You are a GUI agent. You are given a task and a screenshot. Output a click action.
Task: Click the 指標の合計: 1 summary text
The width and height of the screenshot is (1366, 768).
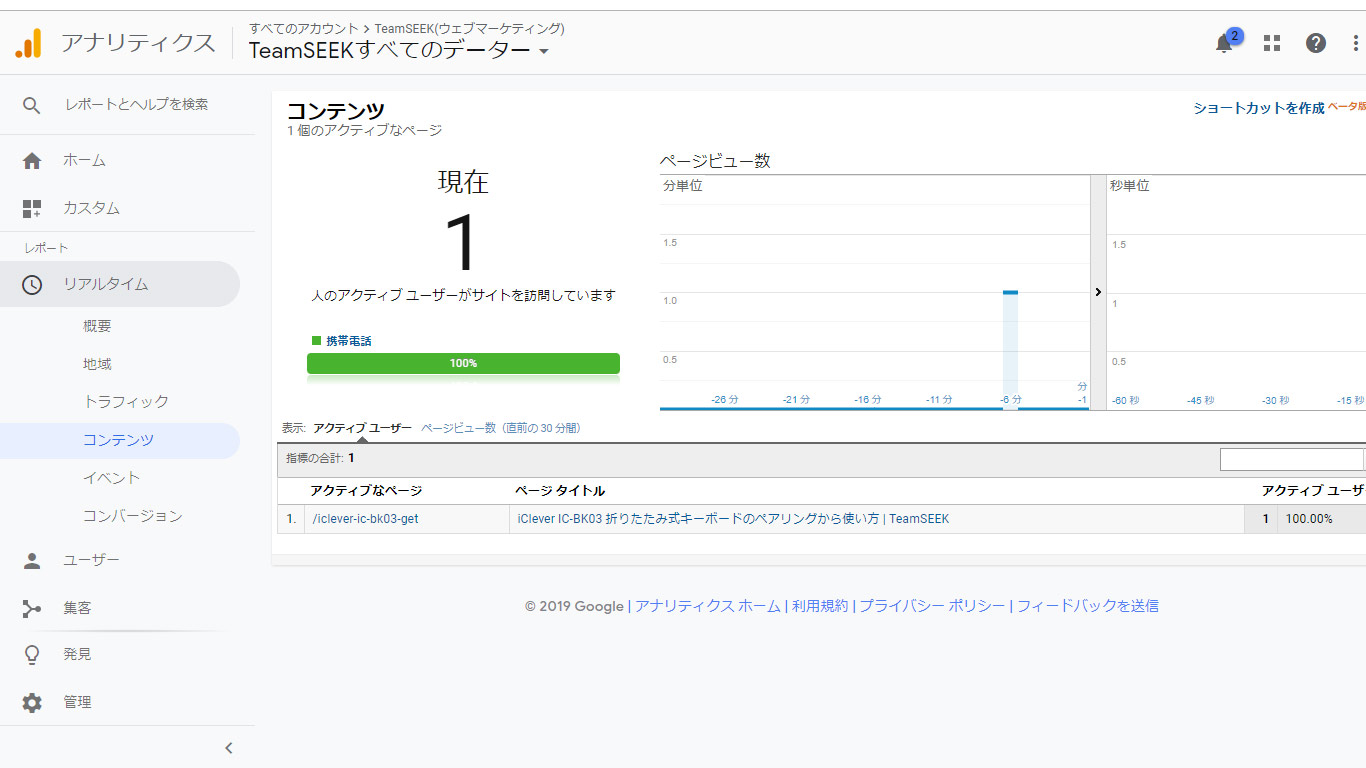tap(320, 458)
